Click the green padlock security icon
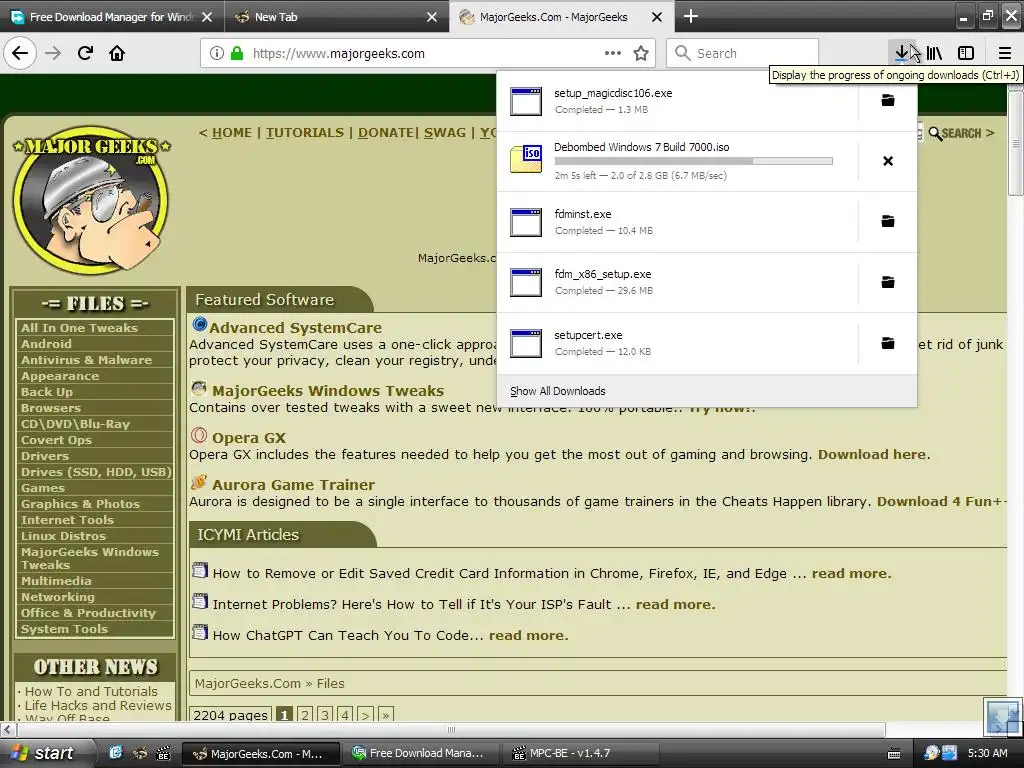This screenshot has height=768, width=1024. (237, 53)
